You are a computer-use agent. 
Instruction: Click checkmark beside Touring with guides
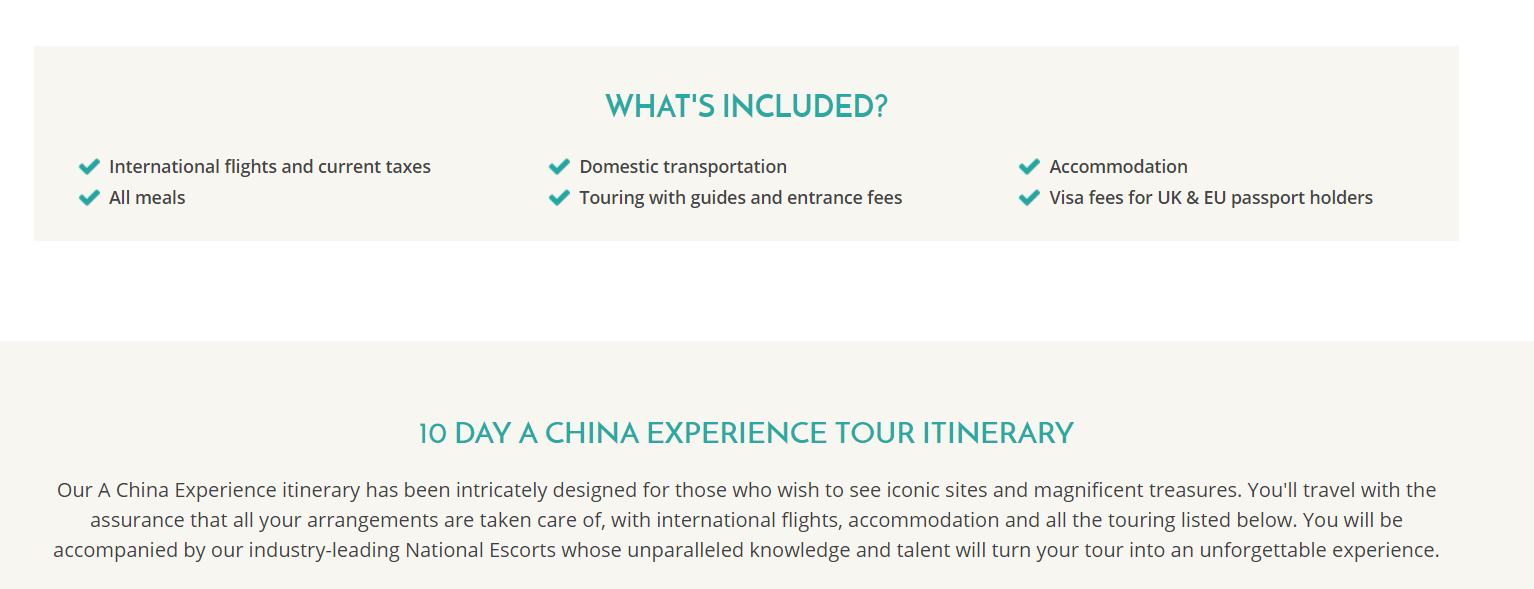[559, 197]
